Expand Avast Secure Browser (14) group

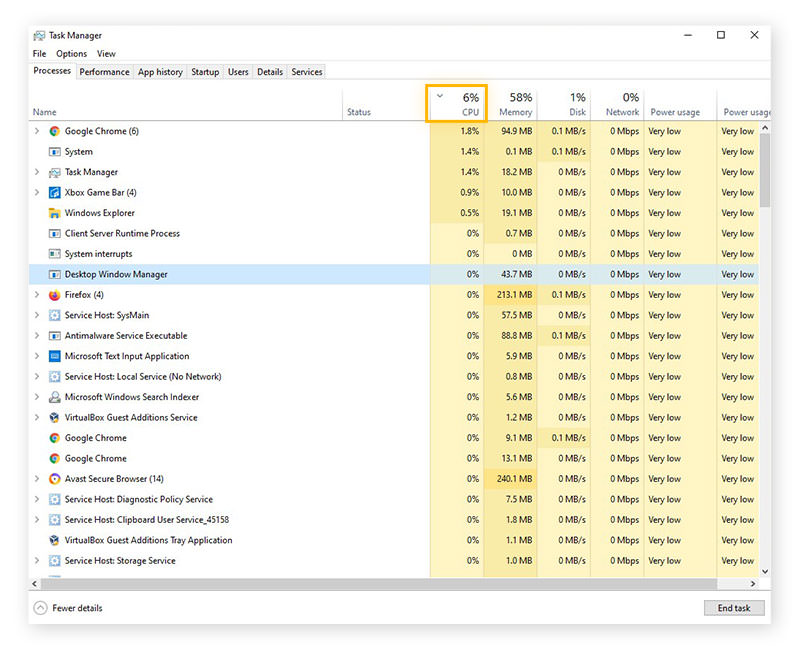tap(37, 479)
